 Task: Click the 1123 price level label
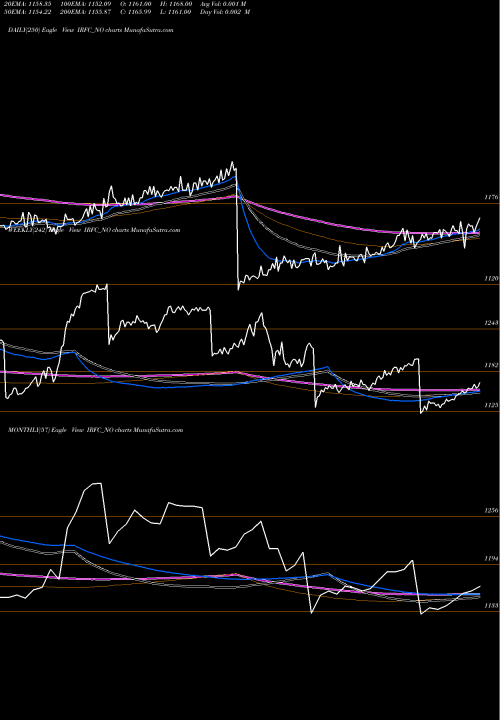coord(491,405)
